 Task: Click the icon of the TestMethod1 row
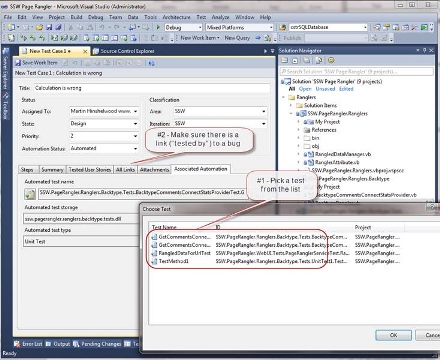(154, 261)
